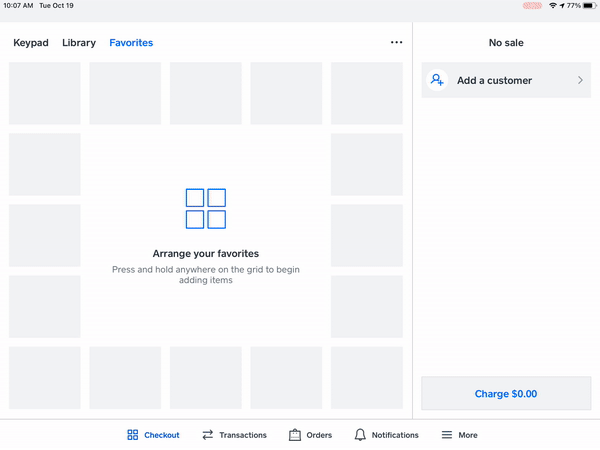This screenshot has height=450, width=600.
Task: Select the bottom-middle empty favorites tile
Action: pos(206,377)
